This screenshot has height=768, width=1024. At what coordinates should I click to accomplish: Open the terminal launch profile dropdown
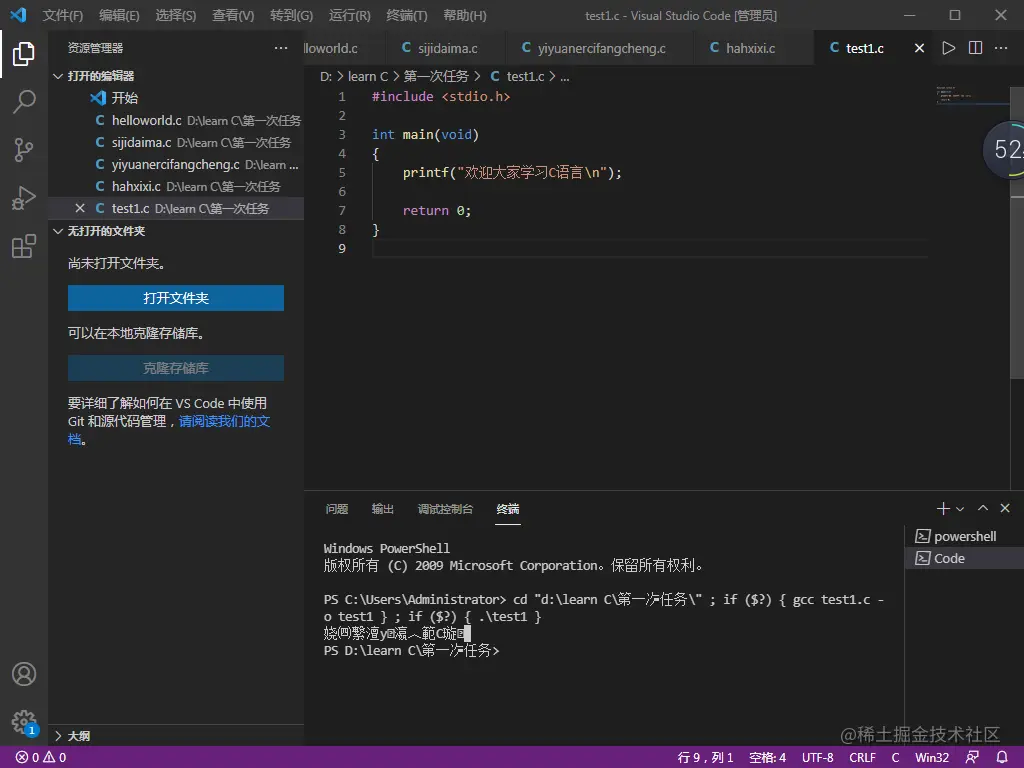960,509
